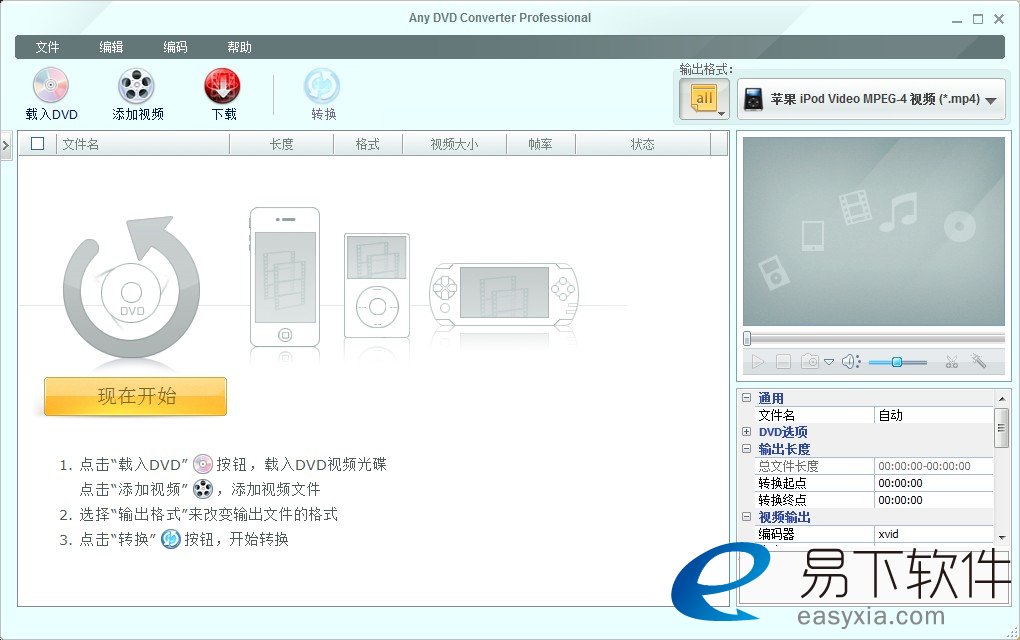Tick the select-all checkbox in file list header

tap(38, 144)
